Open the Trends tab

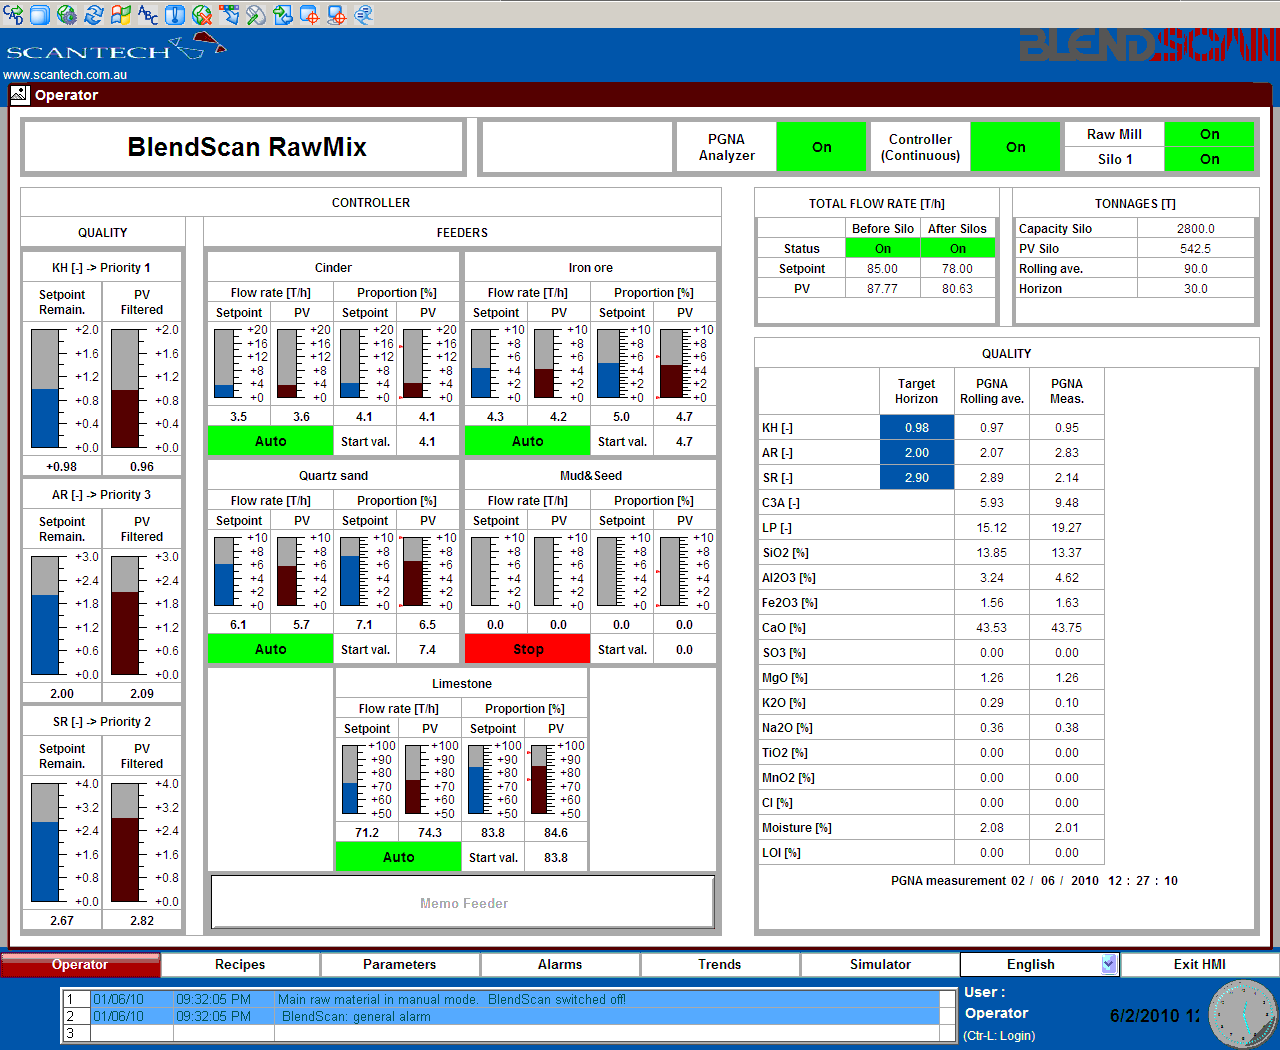(x=720, y=964)
